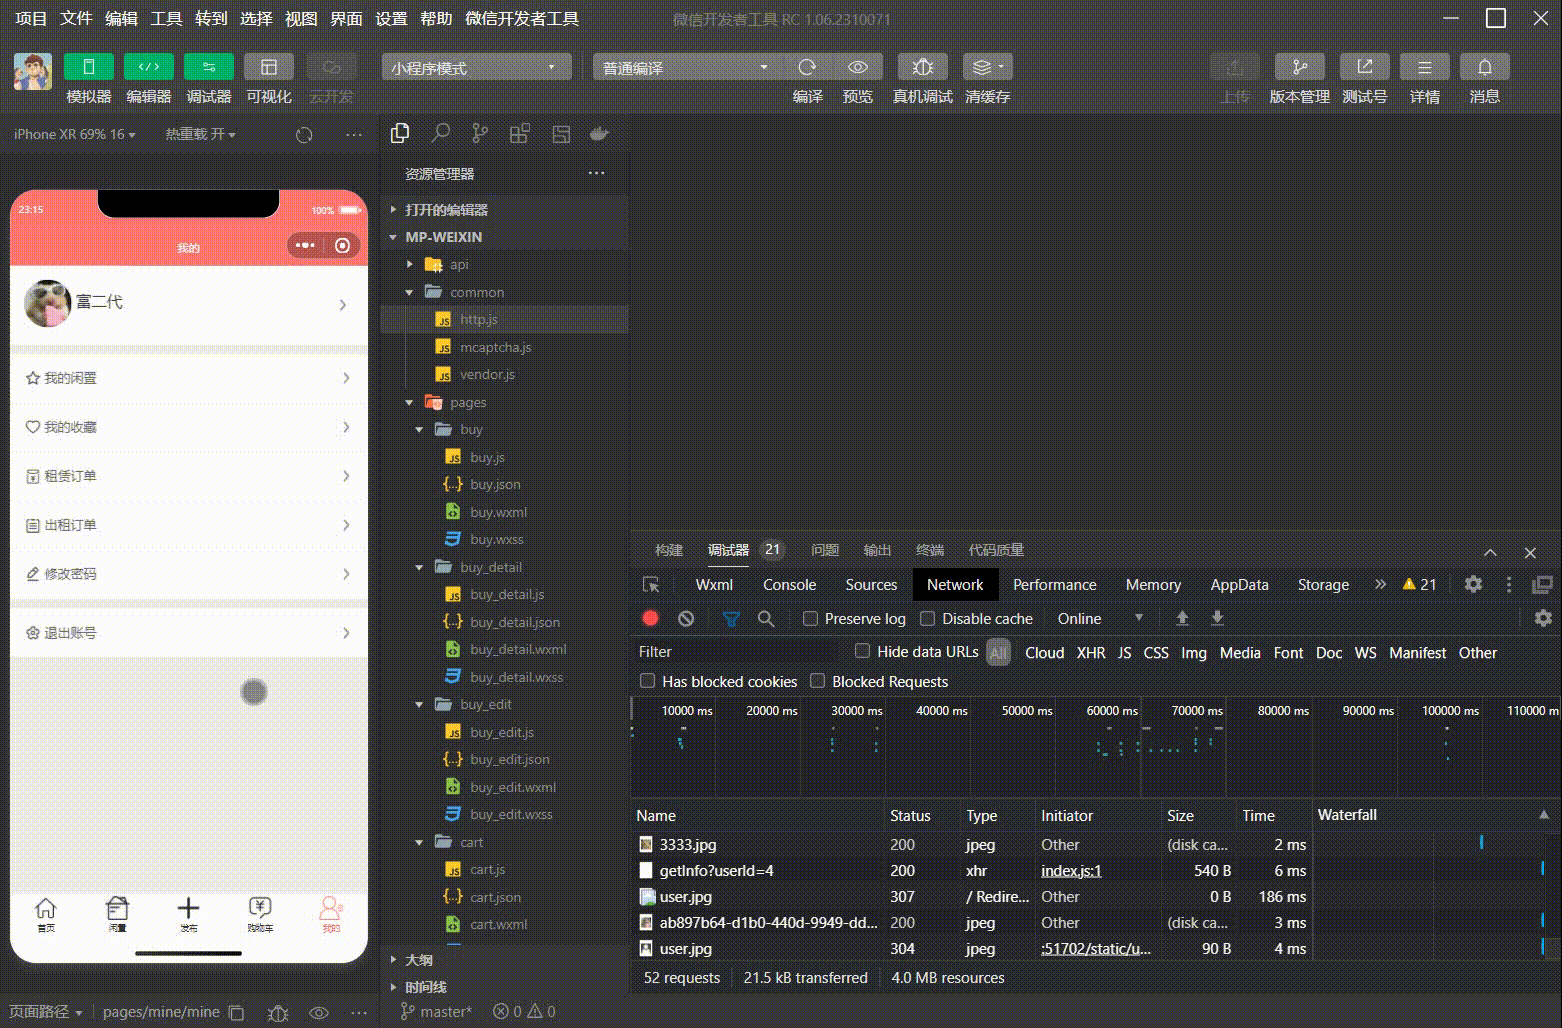Viewport: 1562px width, 1028px height.
Task: Open the 工具 menu
Action: pos(166,18)
